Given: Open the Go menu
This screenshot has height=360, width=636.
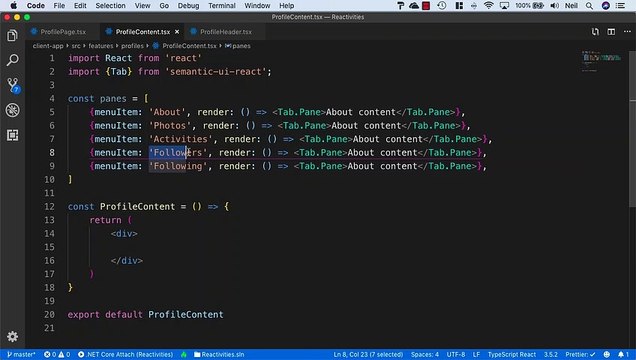Looking at the screenshot, I should 164,6.
